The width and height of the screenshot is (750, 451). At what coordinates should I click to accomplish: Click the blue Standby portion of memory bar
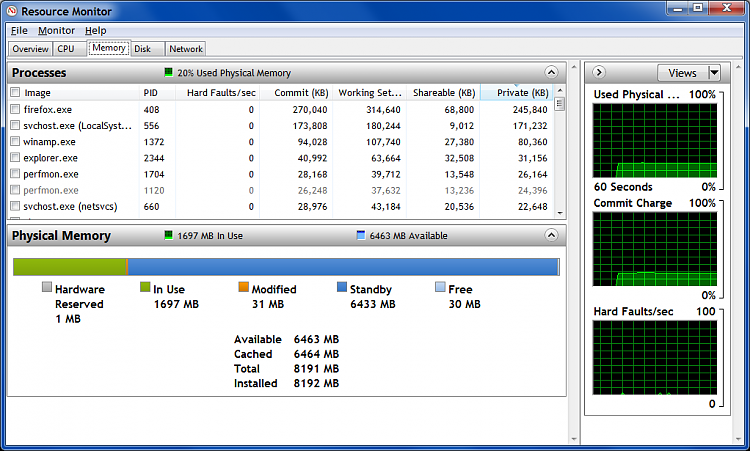pos(343,267)
